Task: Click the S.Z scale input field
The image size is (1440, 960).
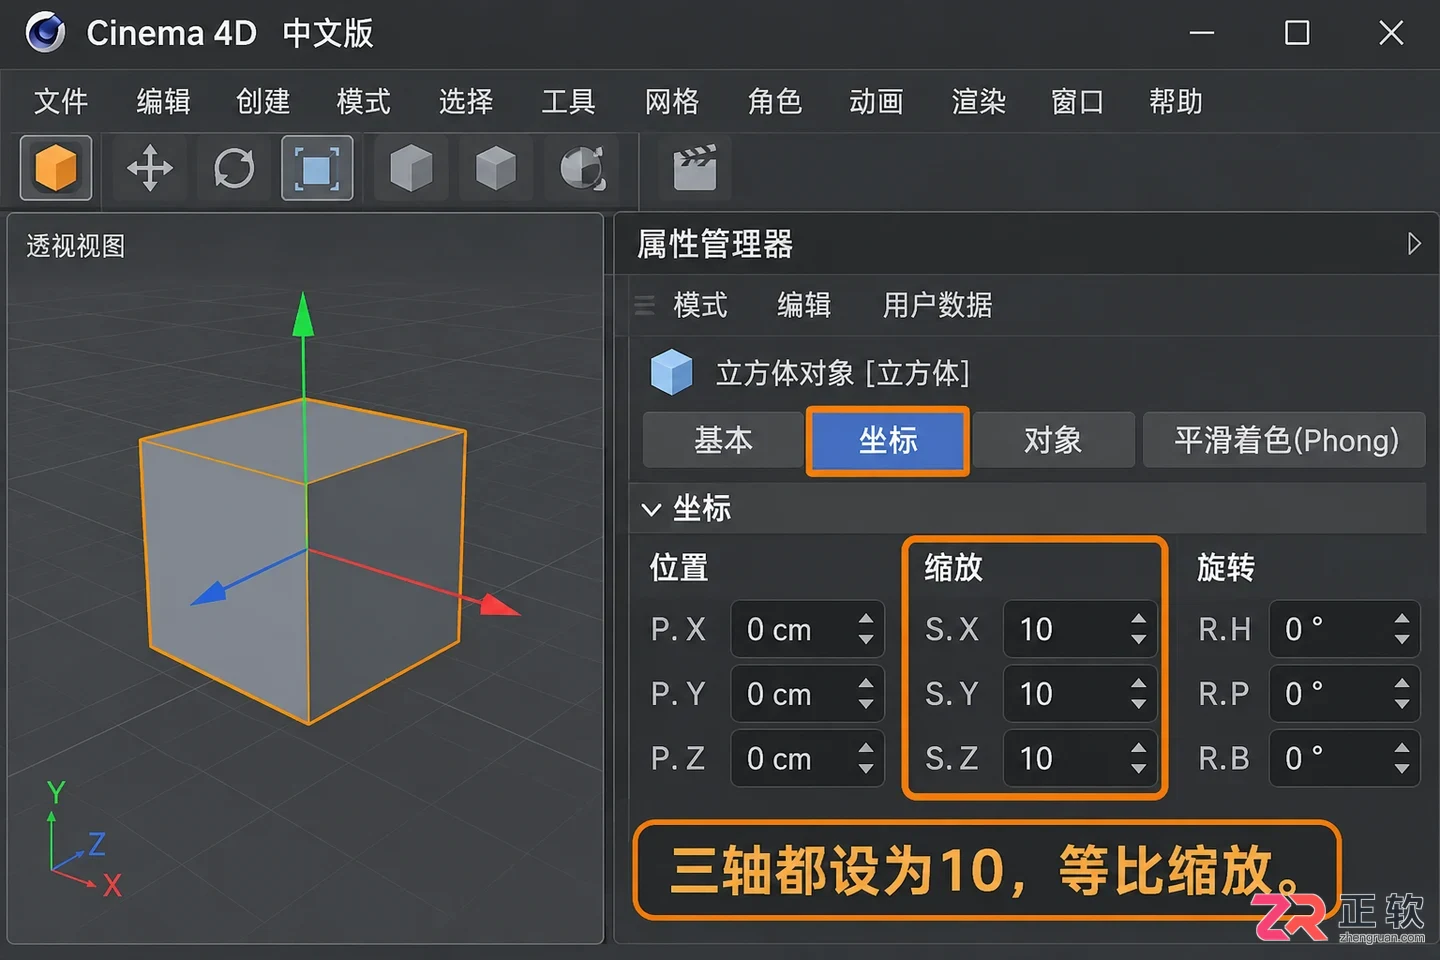Action: point(1080,758)
